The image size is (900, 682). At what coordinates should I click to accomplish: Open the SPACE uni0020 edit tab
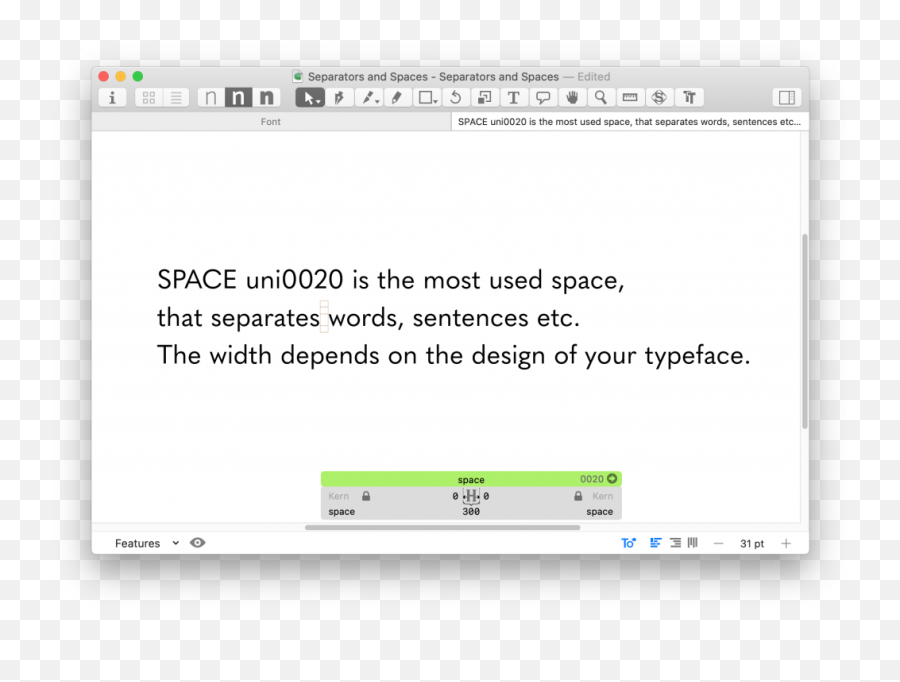630,122
